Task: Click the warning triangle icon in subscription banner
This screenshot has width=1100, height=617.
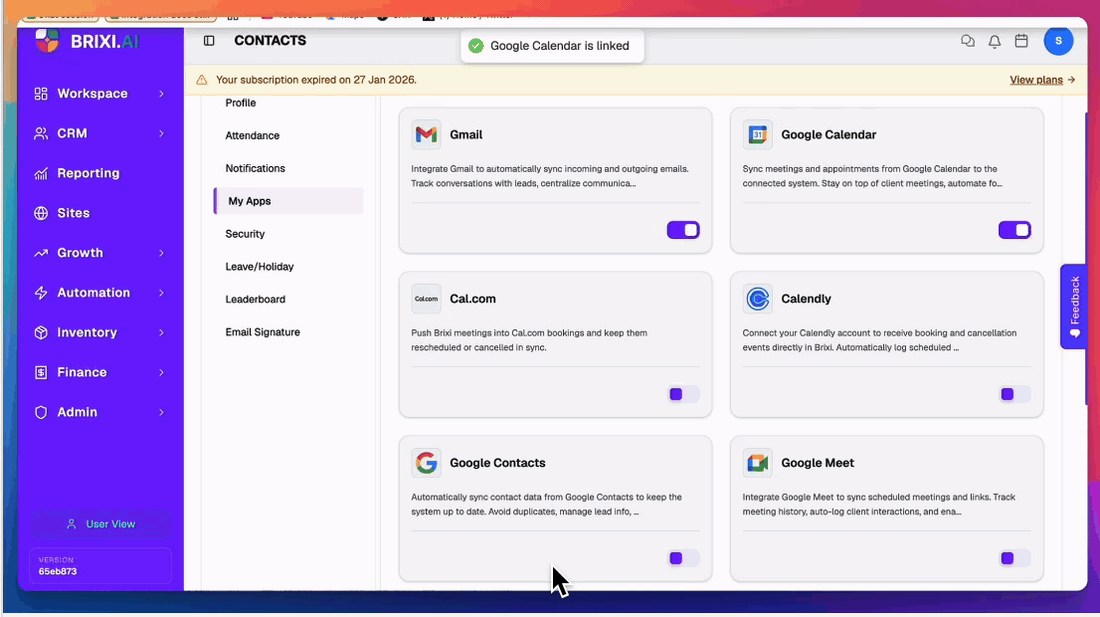Action: pyautogui.click(x=202, y=80)
